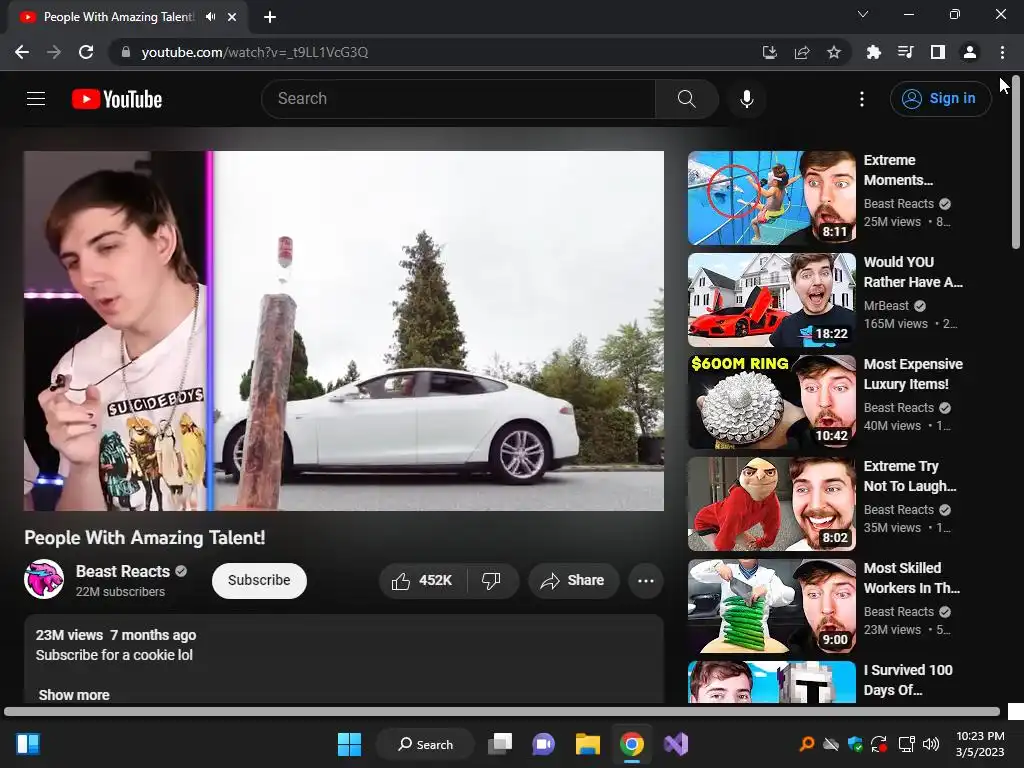Open Chrome three-dot menu
1024x768 pixels.
click(x=1002, y=52)
